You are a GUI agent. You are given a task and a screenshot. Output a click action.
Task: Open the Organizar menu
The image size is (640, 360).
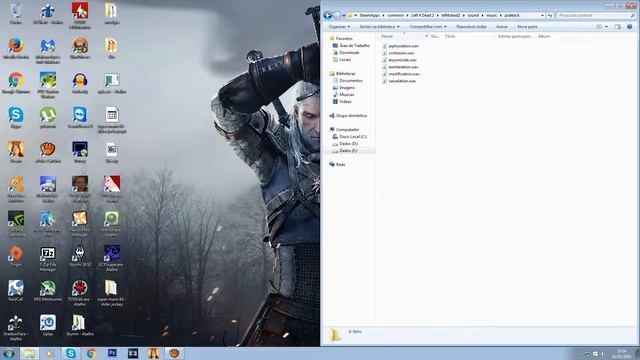(x=339, y=27)
